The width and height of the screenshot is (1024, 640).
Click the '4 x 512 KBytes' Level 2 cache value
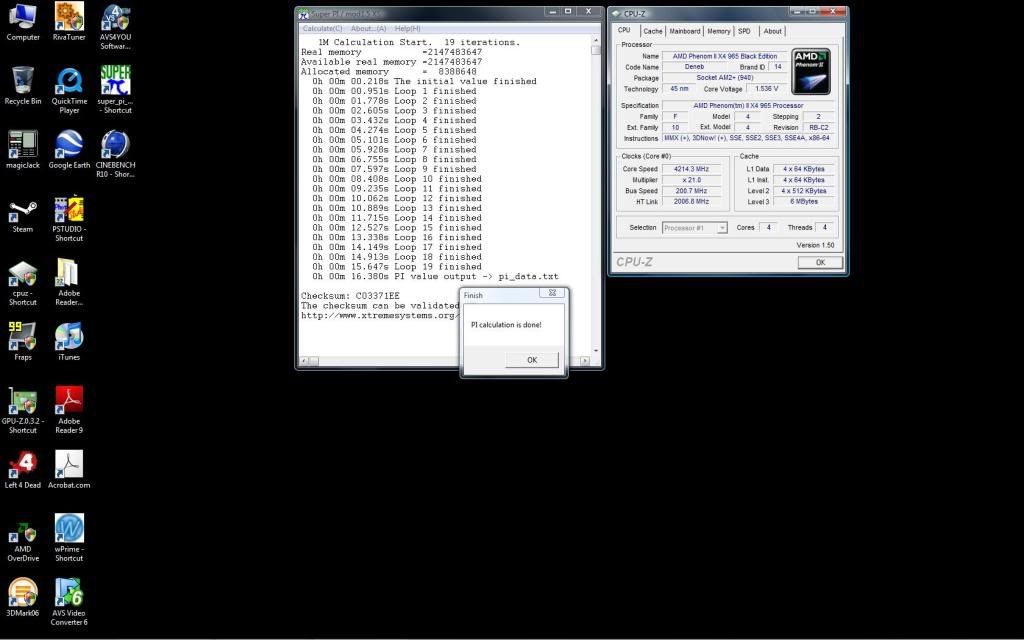coord(804,191)
